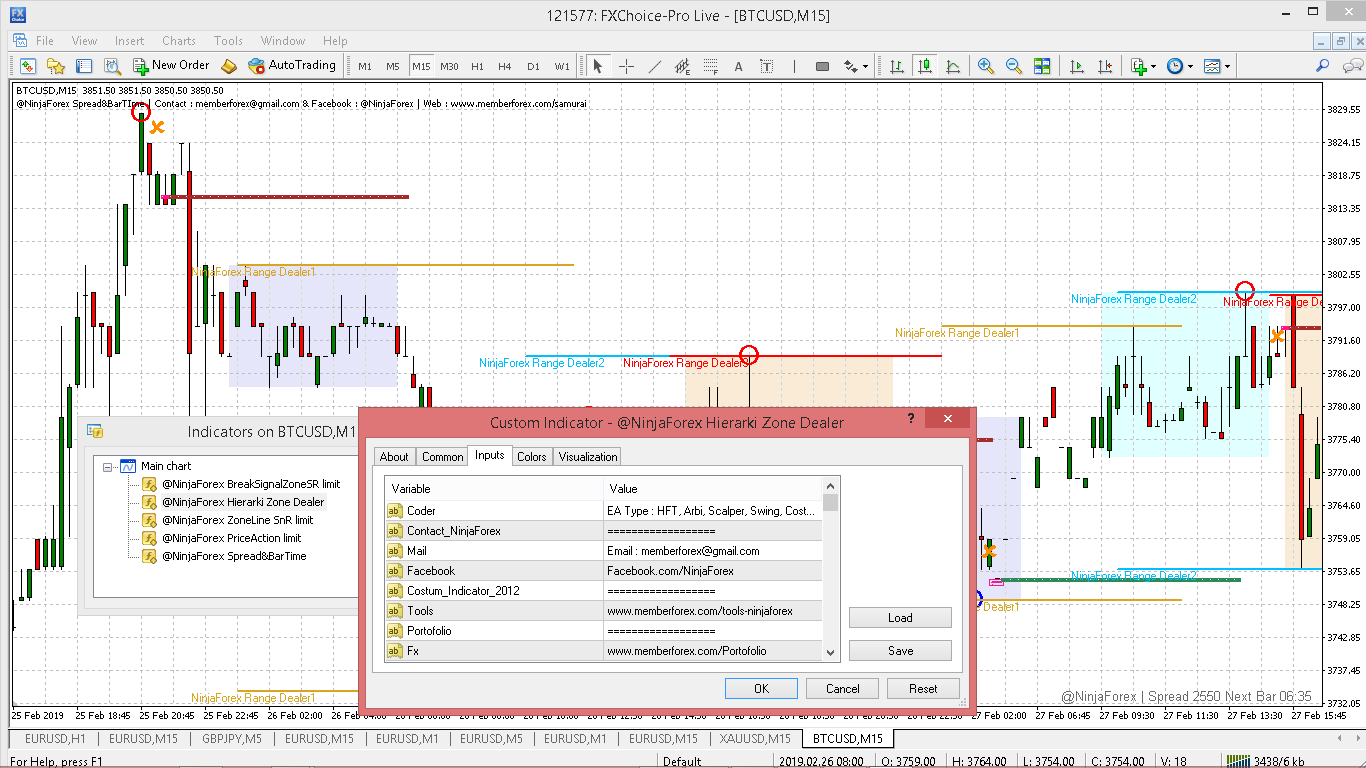This screenshot has width=1366, height=768.
Task: Click the New Order toolbar button
Action: pos(171,66)
